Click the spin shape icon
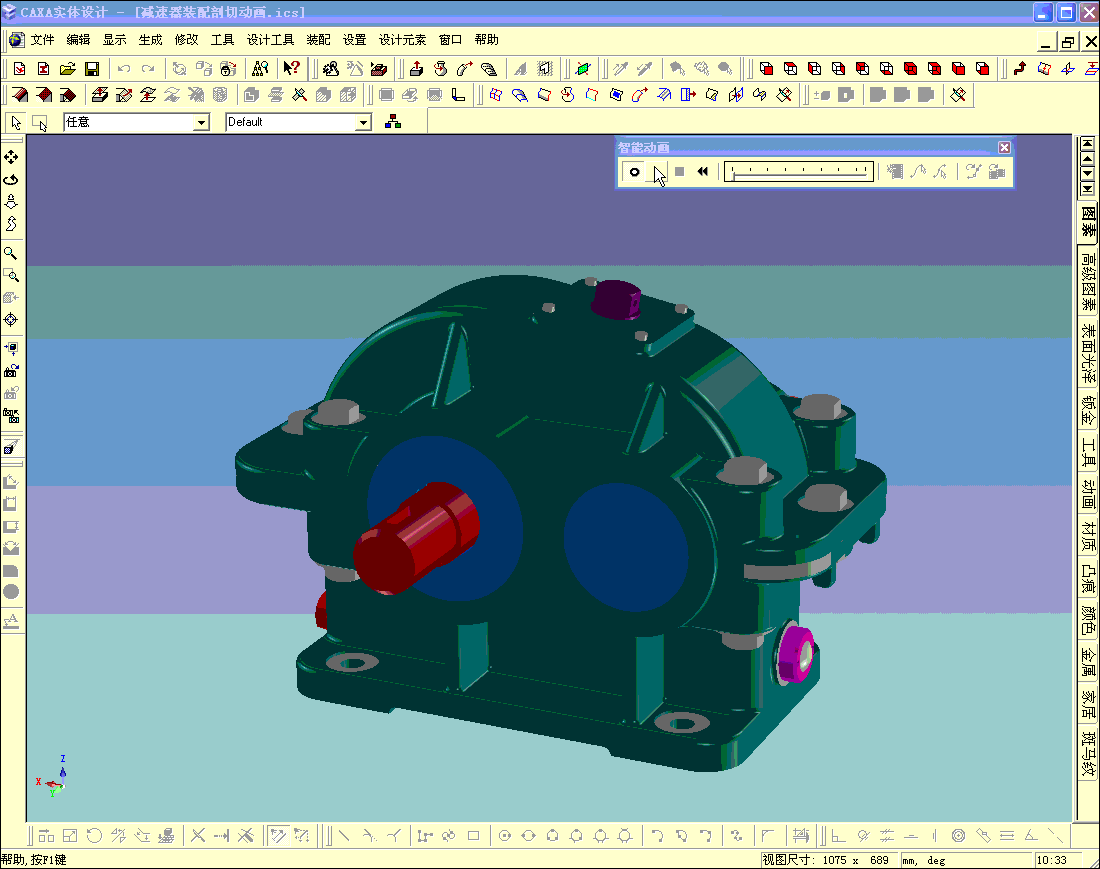Screen dimensions: 1100x869 [x=441, y=69]
